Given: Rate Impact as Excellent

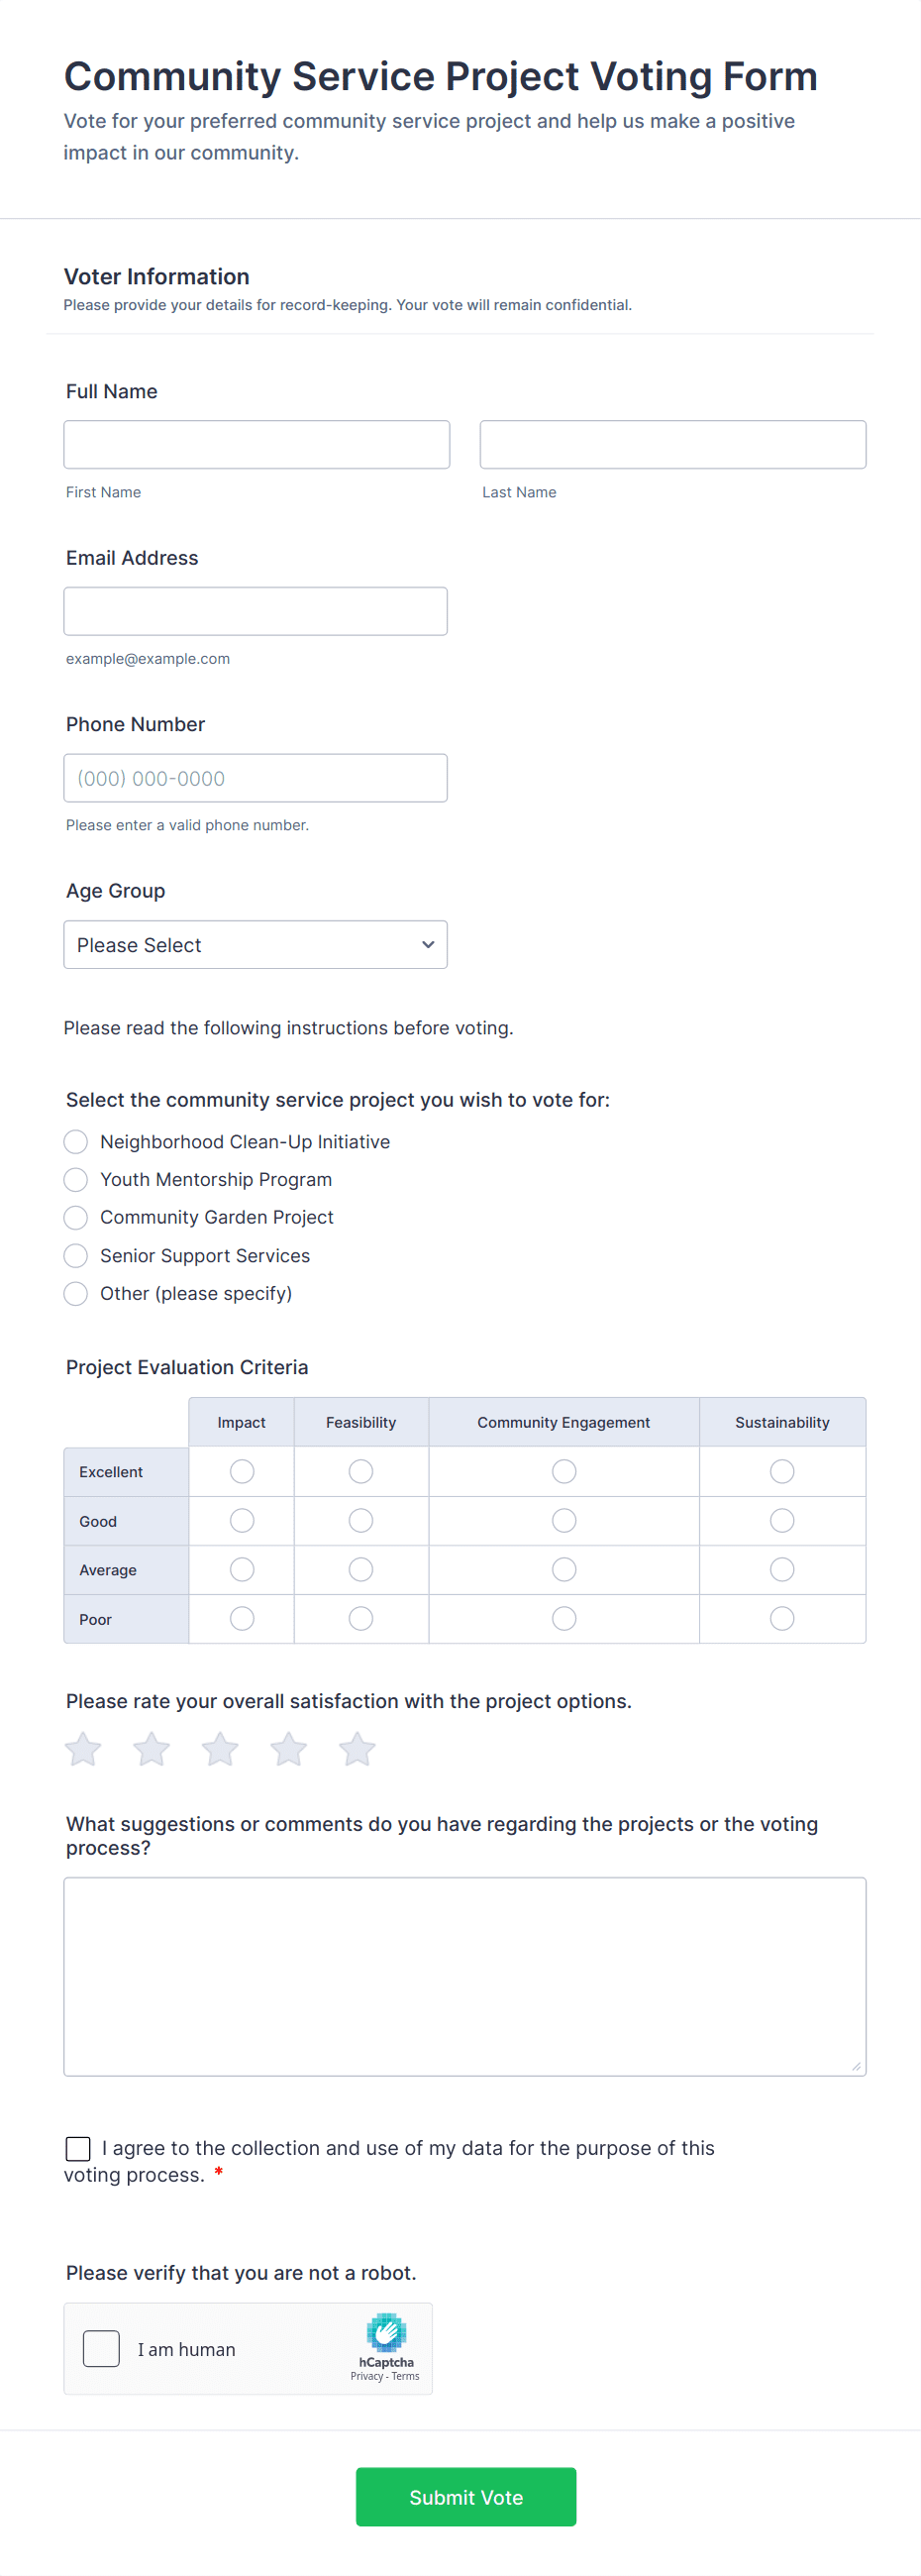Looking at the screenshot, I should pyautogui.click(x=242, y=1471).
